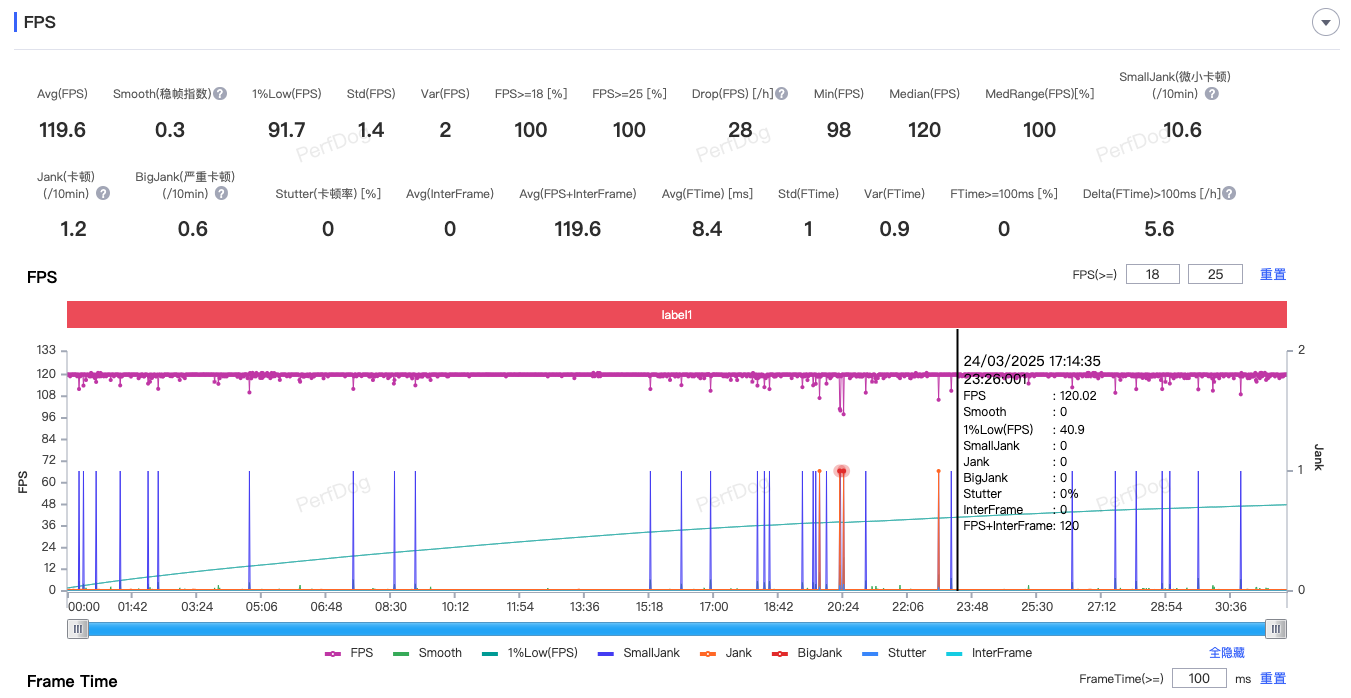Viewport: 1351px width, 698px height.
Task: Toggle Stutter series in legend
Action: 894,653
